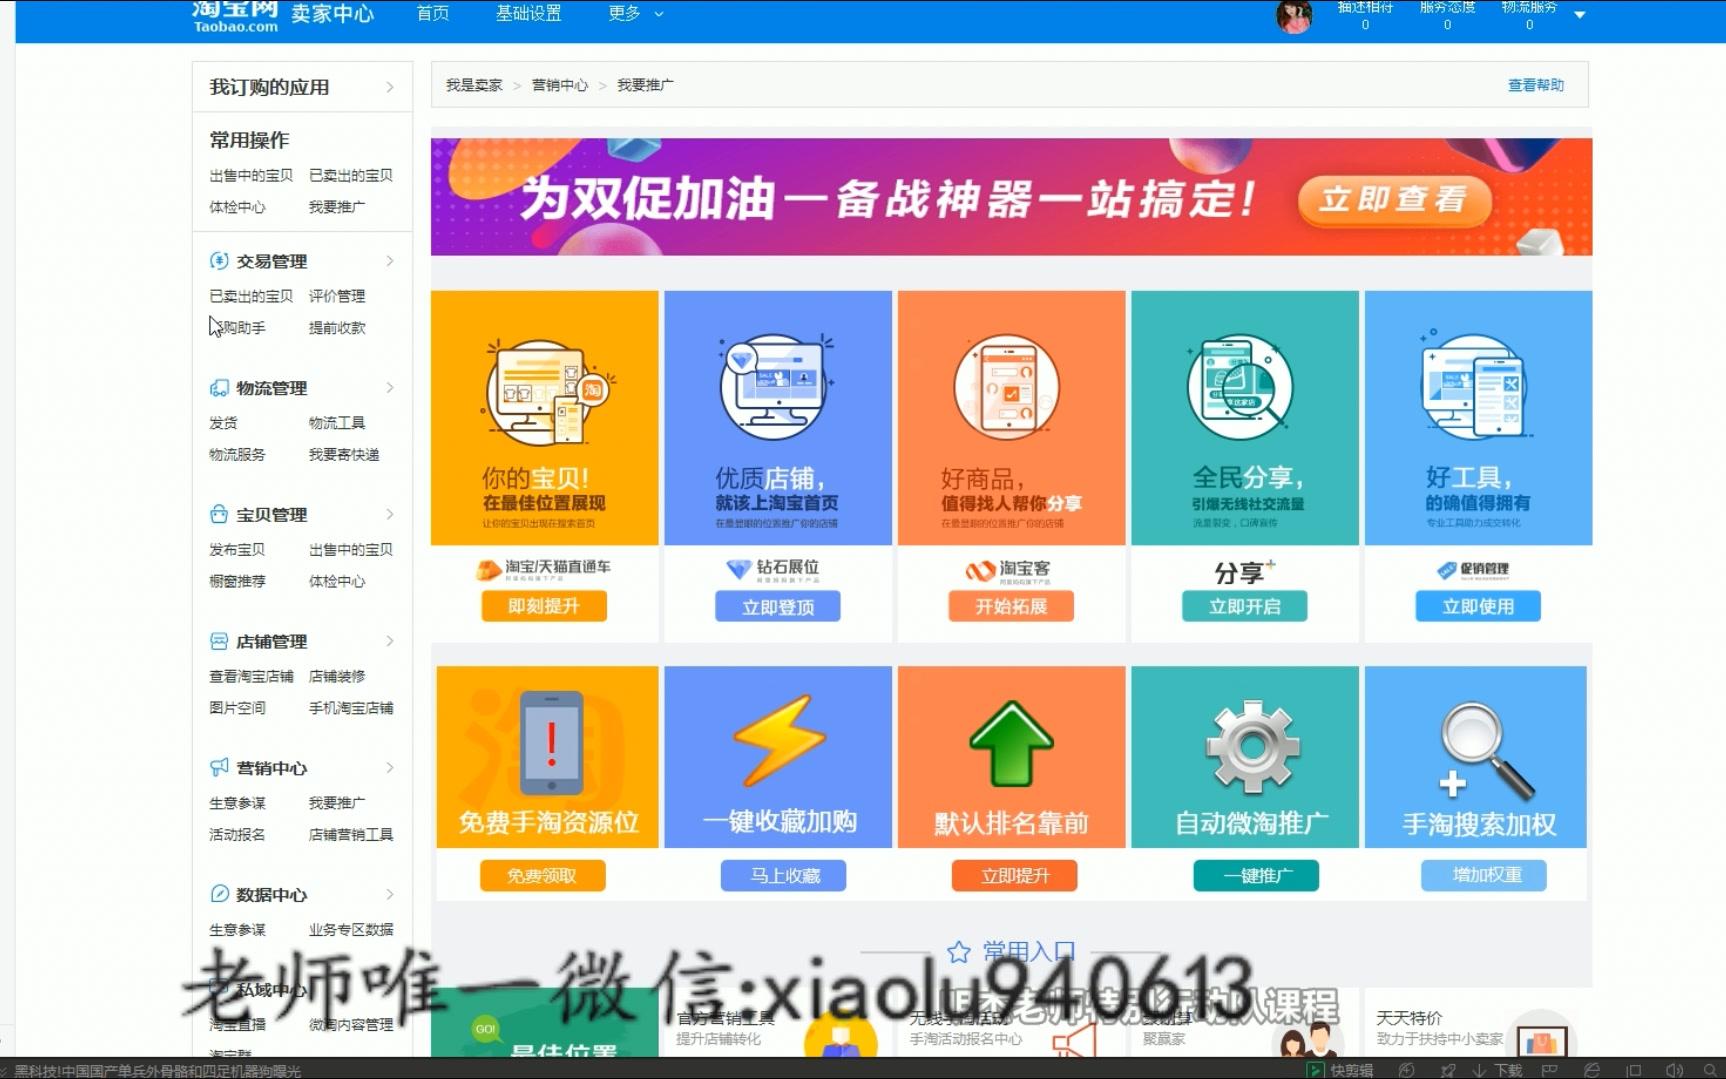
Task: Click the 立即查看 banner button
Action: pyautogui.click(x=1394, y=200)
